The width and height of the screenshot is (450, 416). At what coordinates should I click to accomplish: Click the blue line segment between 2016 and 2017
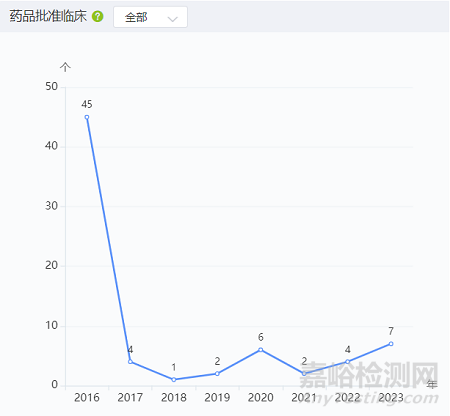click(108, 239)
